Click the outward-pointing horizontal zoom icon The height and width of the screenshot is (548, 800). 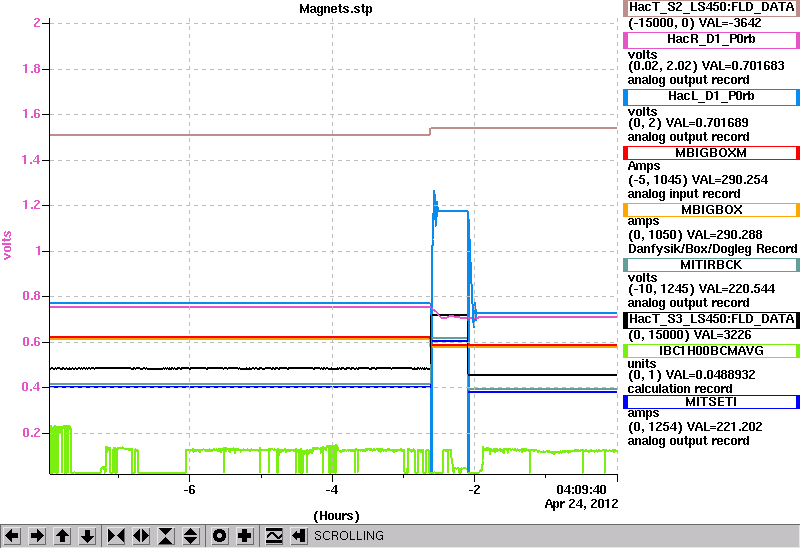point(141,536)
